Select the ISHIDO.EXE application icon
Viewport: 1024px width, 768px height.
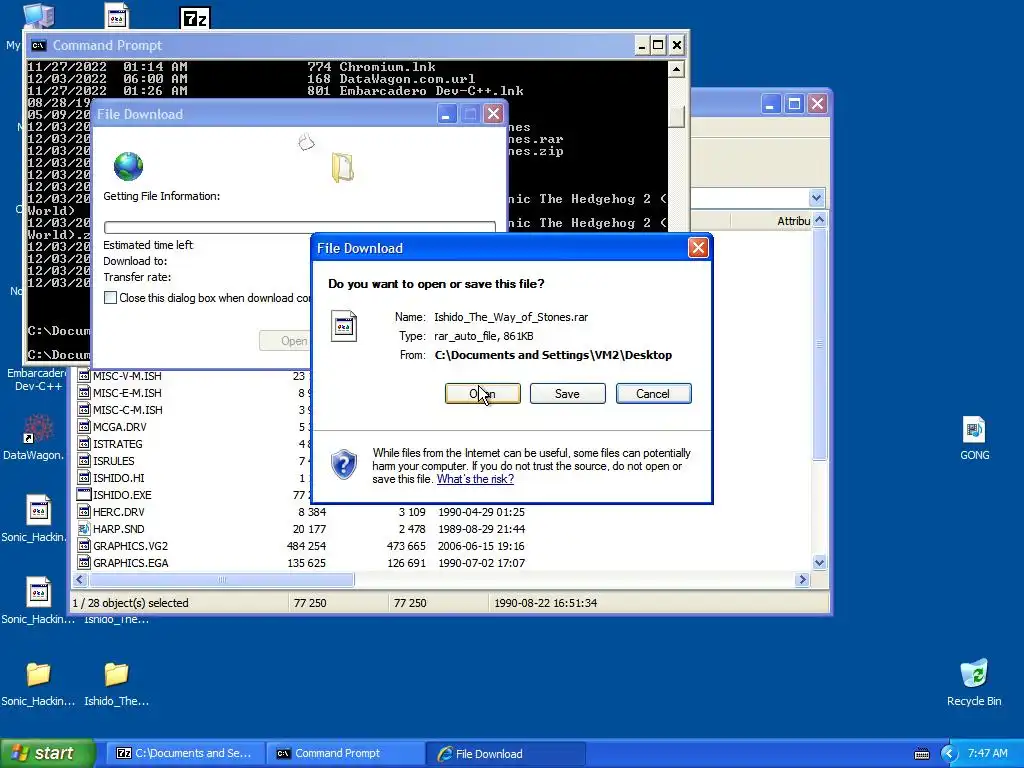[84, 495]
